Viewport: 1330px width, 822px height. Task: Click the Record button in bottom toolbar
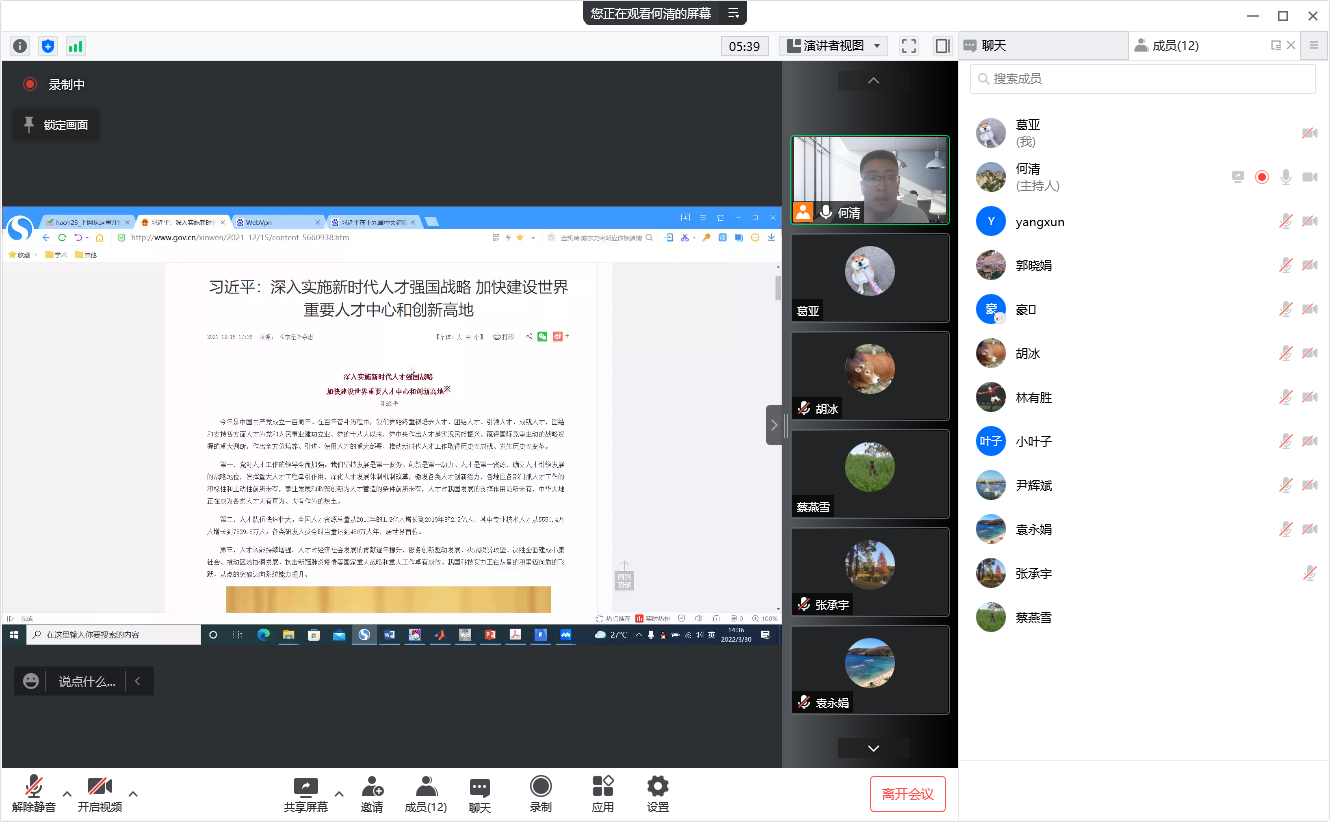540,793
